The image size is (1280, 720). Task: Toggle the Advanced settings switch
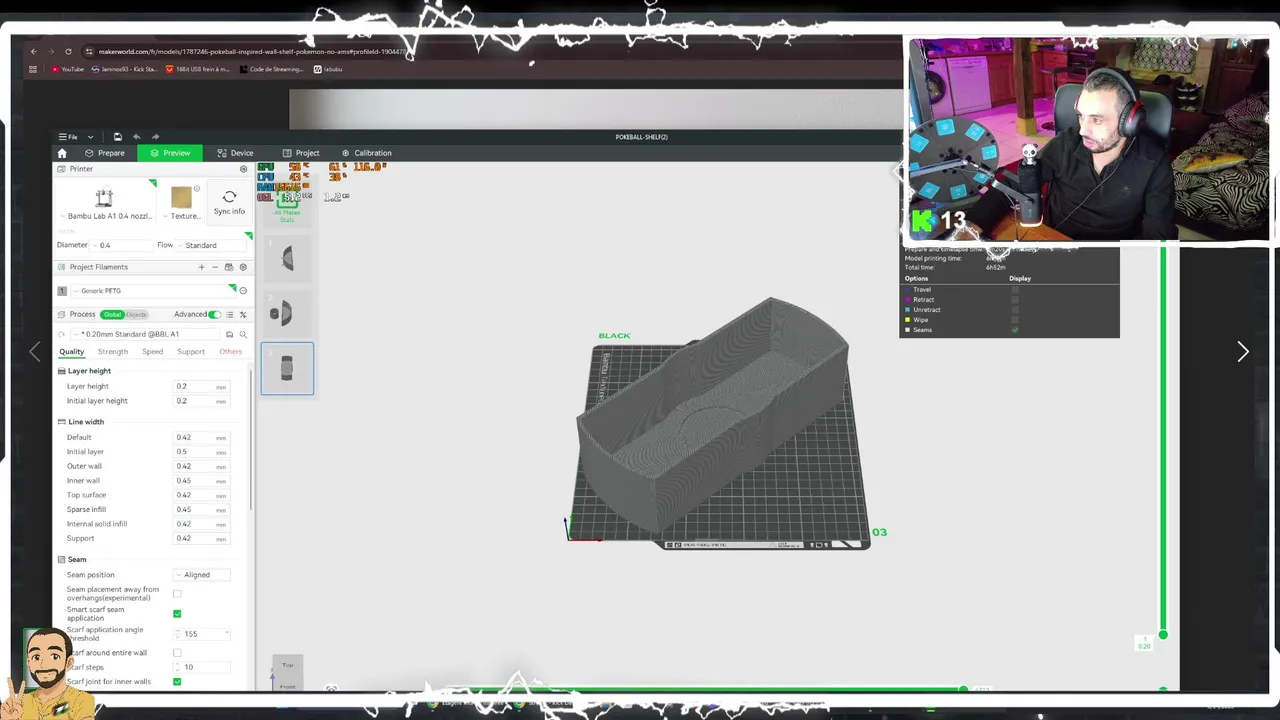[x=214, y=314]
